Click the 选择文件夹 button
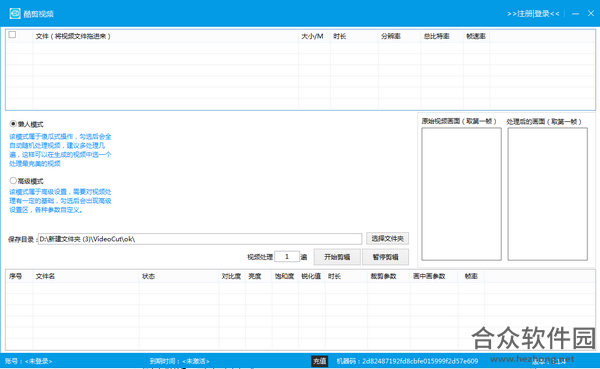Screen dimensions: 600x369 pos(387,238)
